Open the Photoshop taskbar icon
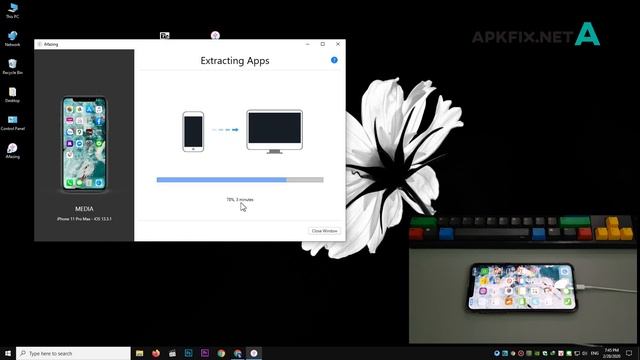 coord(189,353)
